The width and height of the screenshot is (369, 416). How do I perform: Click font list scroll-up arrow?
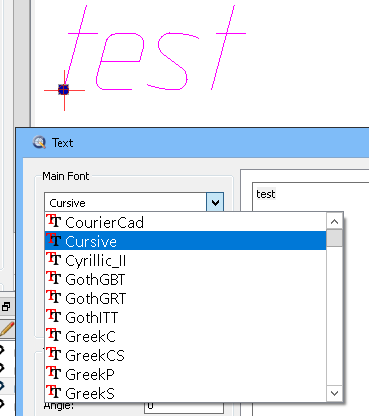334,221
